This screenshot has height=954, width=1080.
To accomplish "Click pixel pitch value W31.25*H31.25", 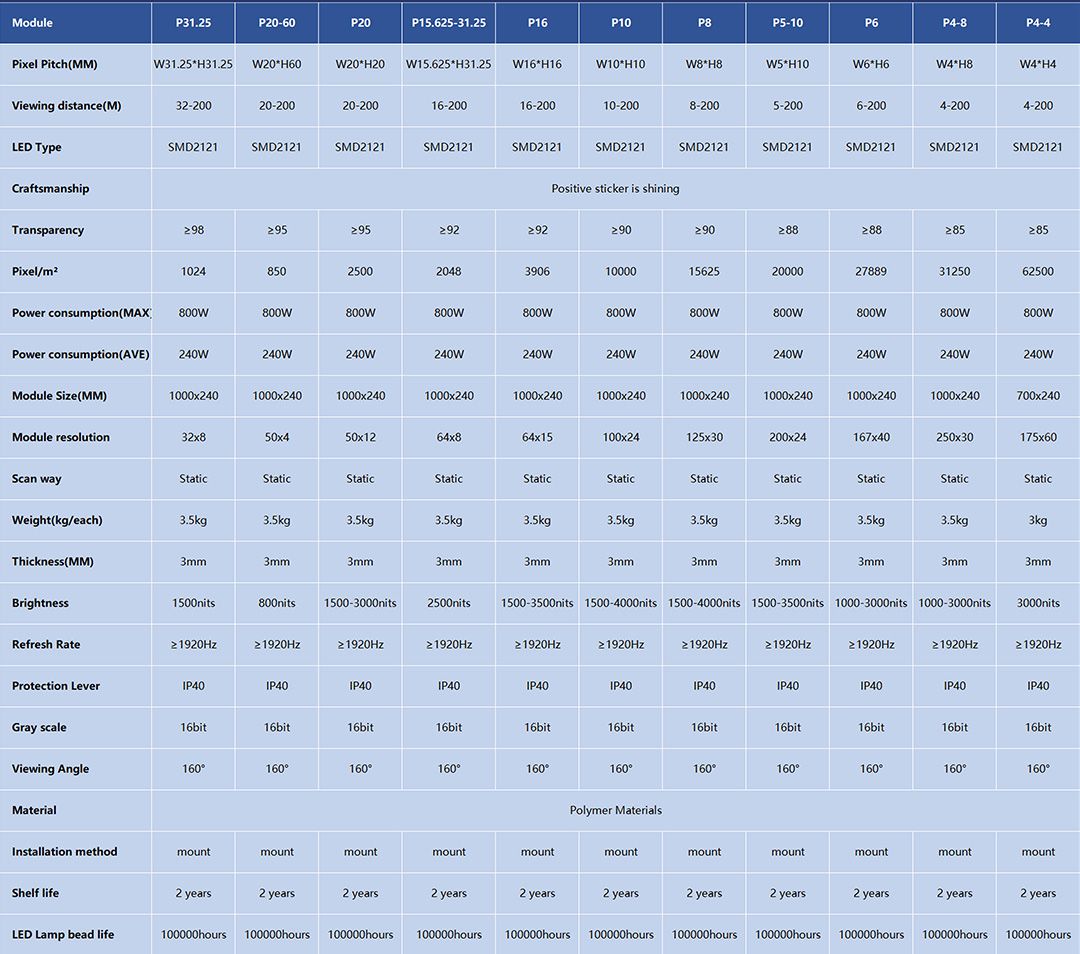I will 194,64.
